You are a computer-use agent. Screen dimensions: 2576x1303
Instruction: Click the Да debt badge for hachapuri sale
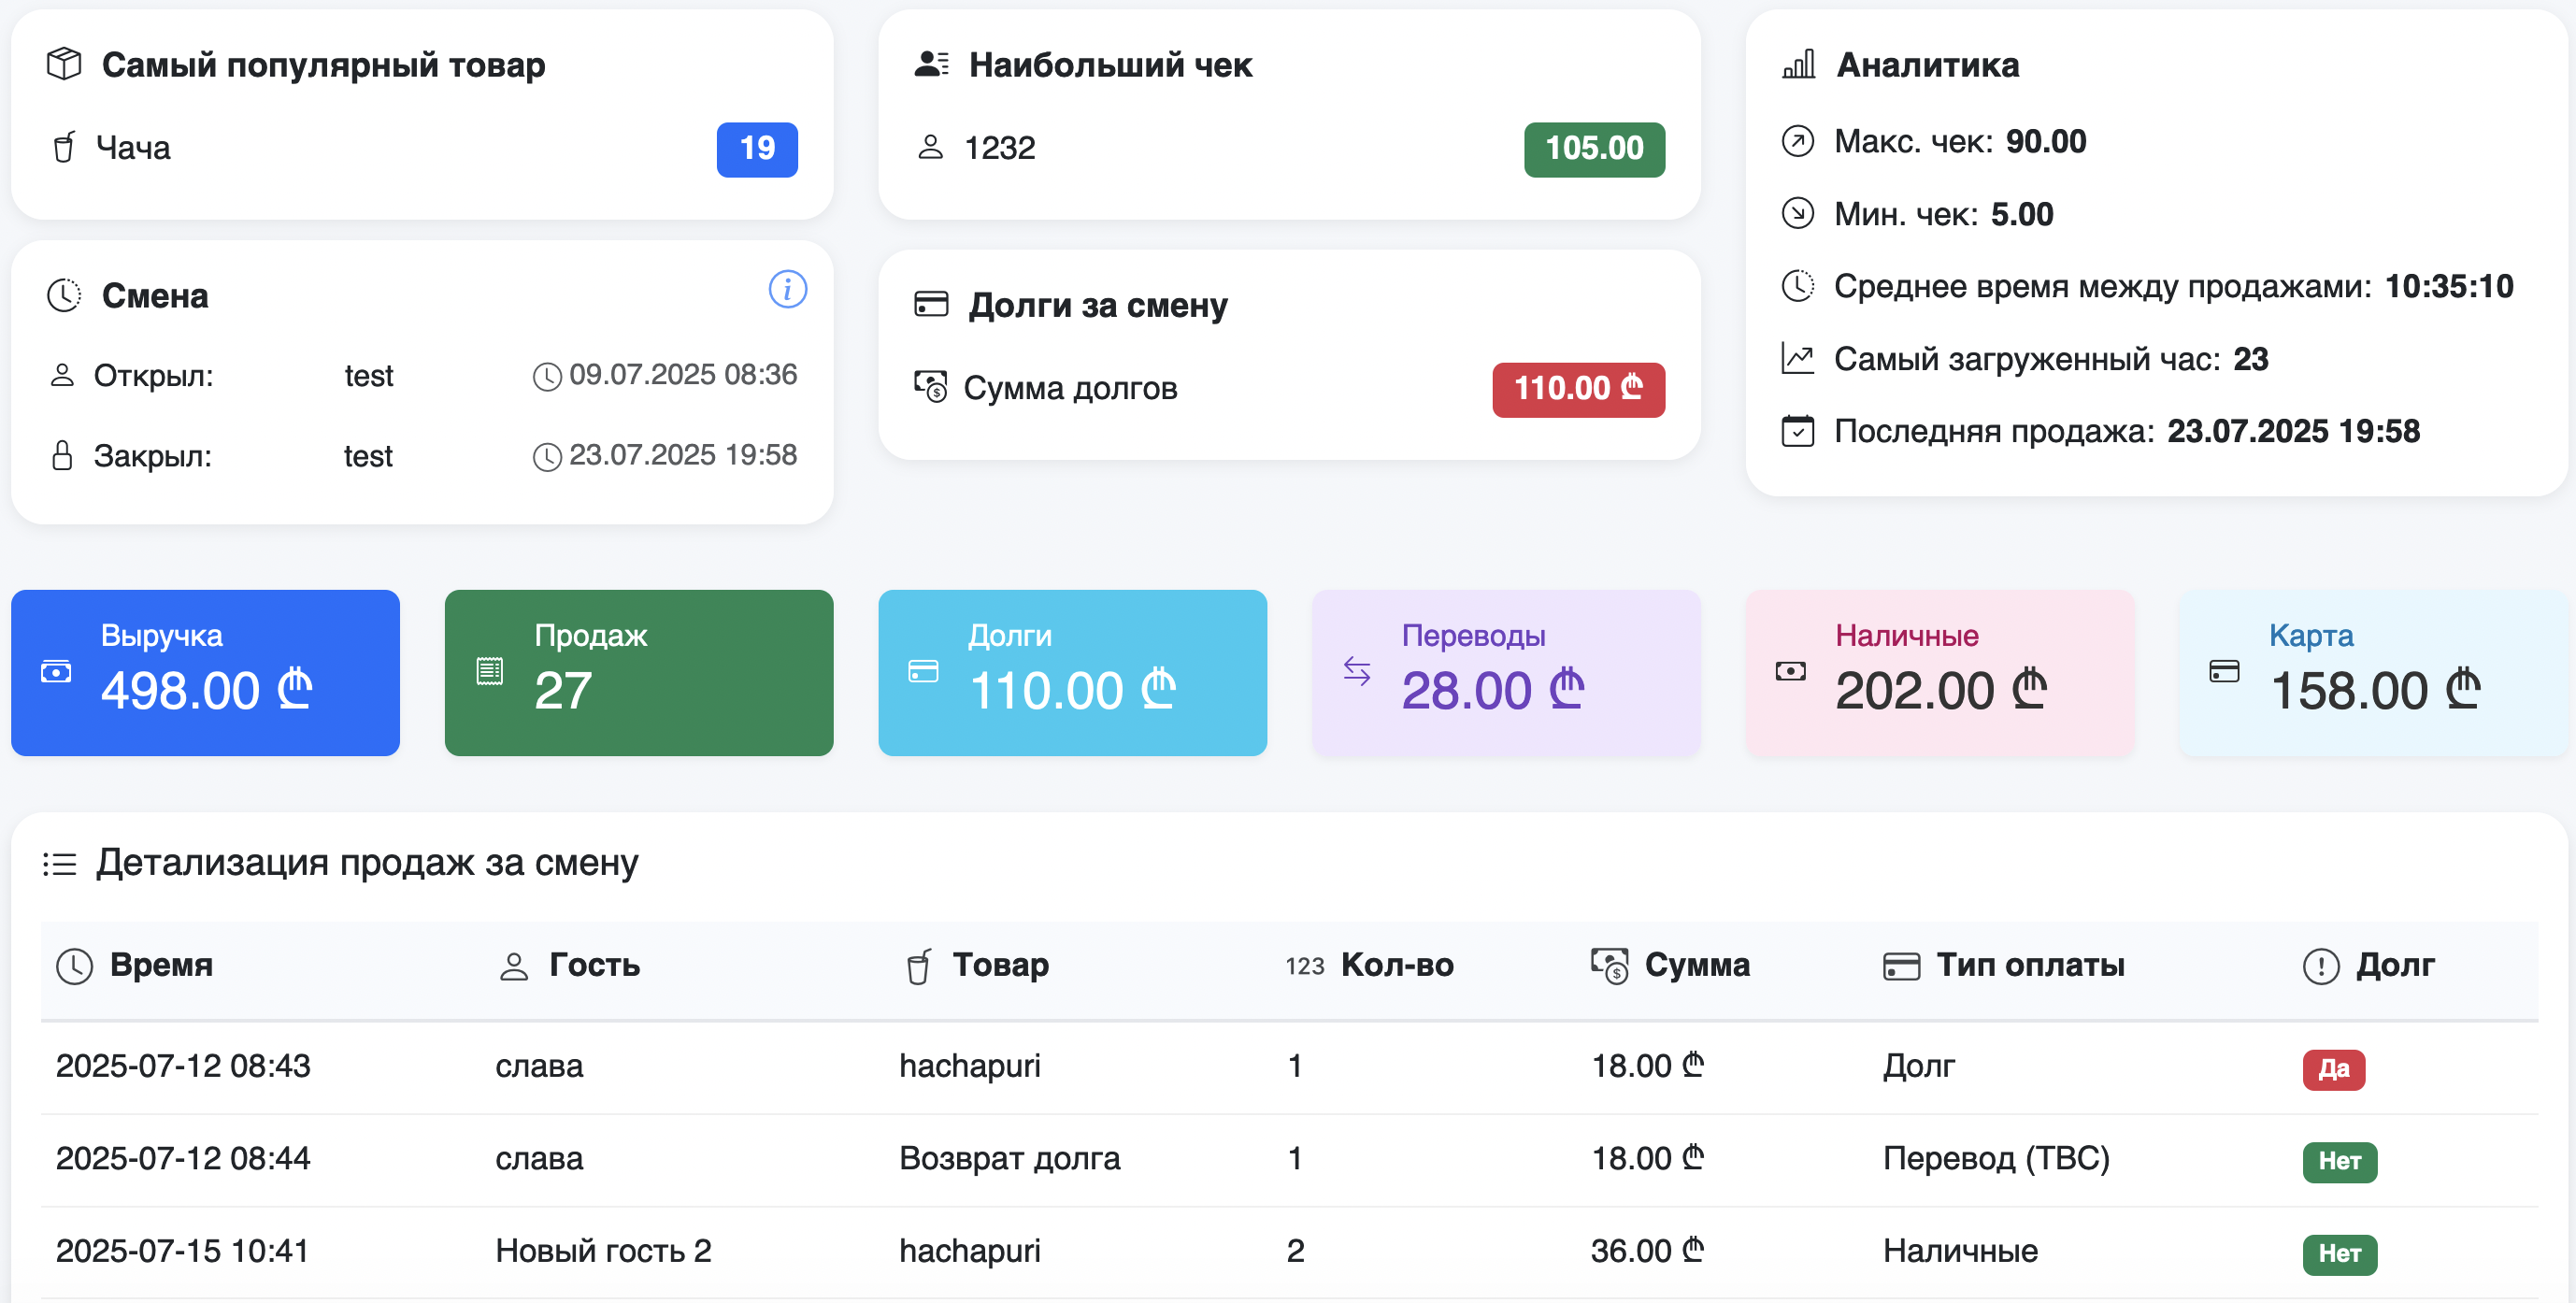(x=2333, y=1068)
